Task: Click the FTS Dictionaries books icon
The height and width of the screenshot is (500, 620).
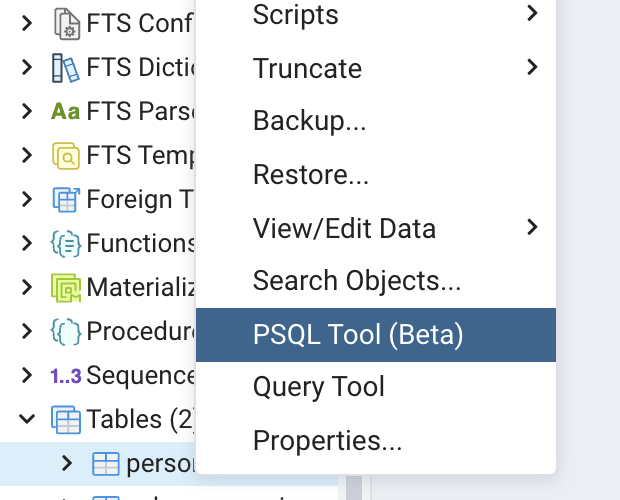Action: pyautogui.click(x=66, y=68)
